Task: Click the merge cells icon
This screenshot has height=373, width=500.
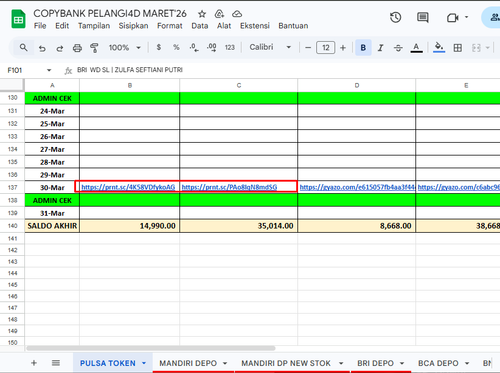Action: click(476, 48)
